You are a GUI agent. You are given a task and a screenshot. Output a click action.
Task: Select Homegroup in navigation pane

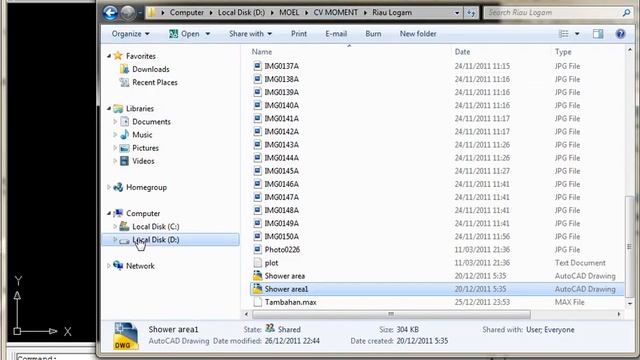coord(146,187)
